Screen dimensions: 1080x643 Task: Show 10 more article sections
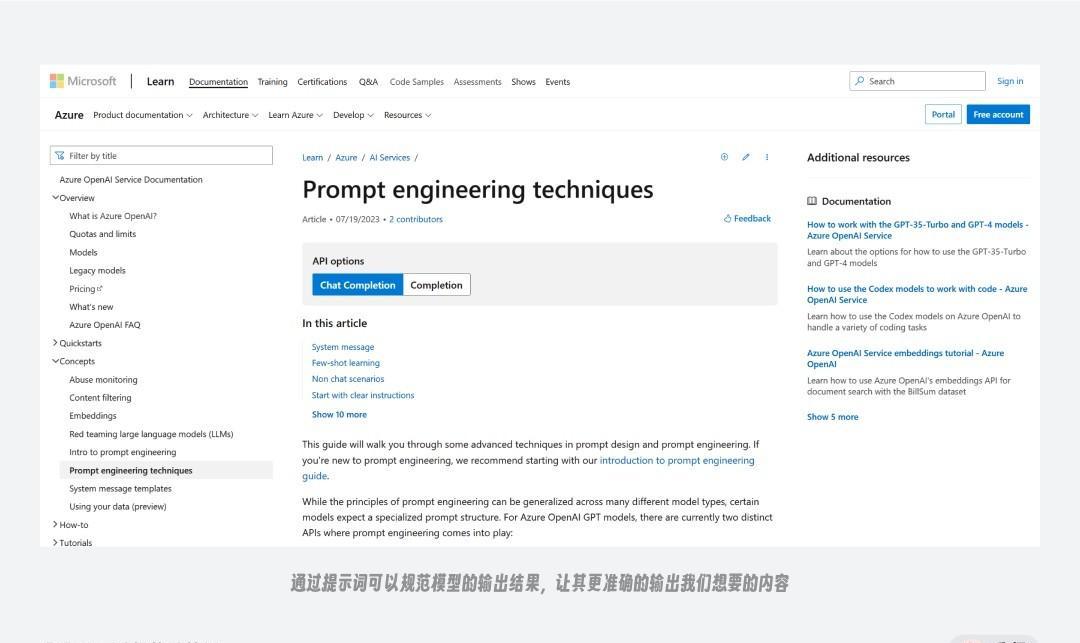tap(339, 414)
